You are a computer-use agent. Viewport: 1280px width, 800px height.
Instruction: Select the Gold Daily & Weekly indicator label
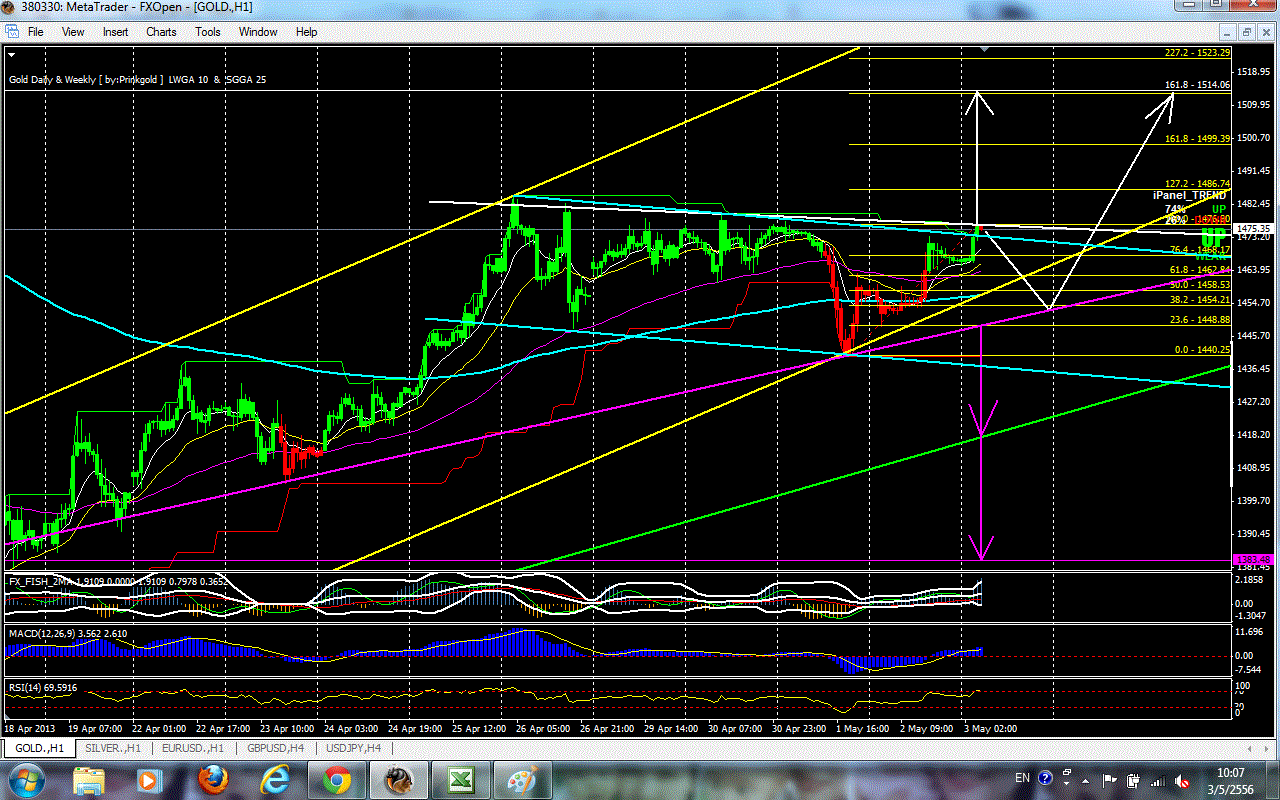tap(139, 80)
